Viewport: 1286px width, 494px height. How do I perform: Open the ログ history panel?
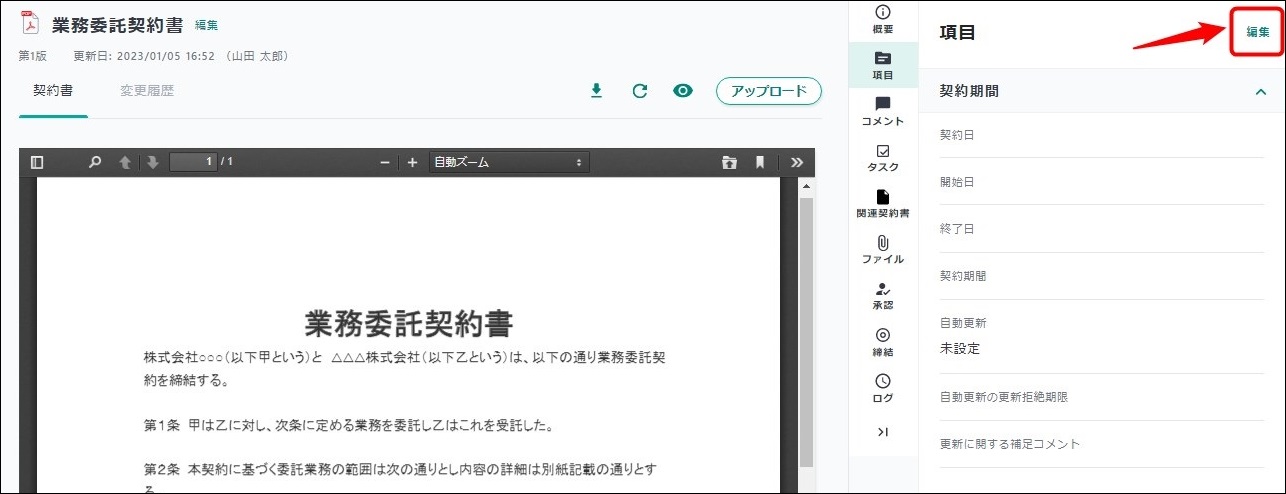(882, 388)
